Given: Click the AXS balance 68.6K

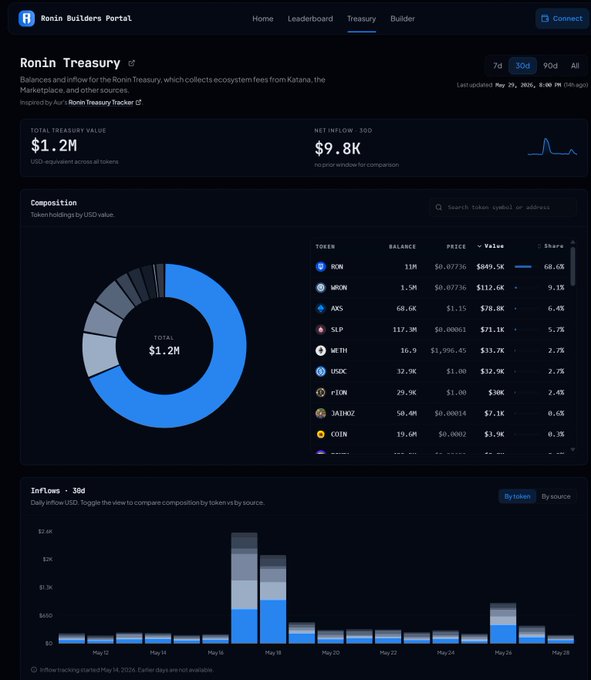Looking at the screenshot, I should 406,308.
